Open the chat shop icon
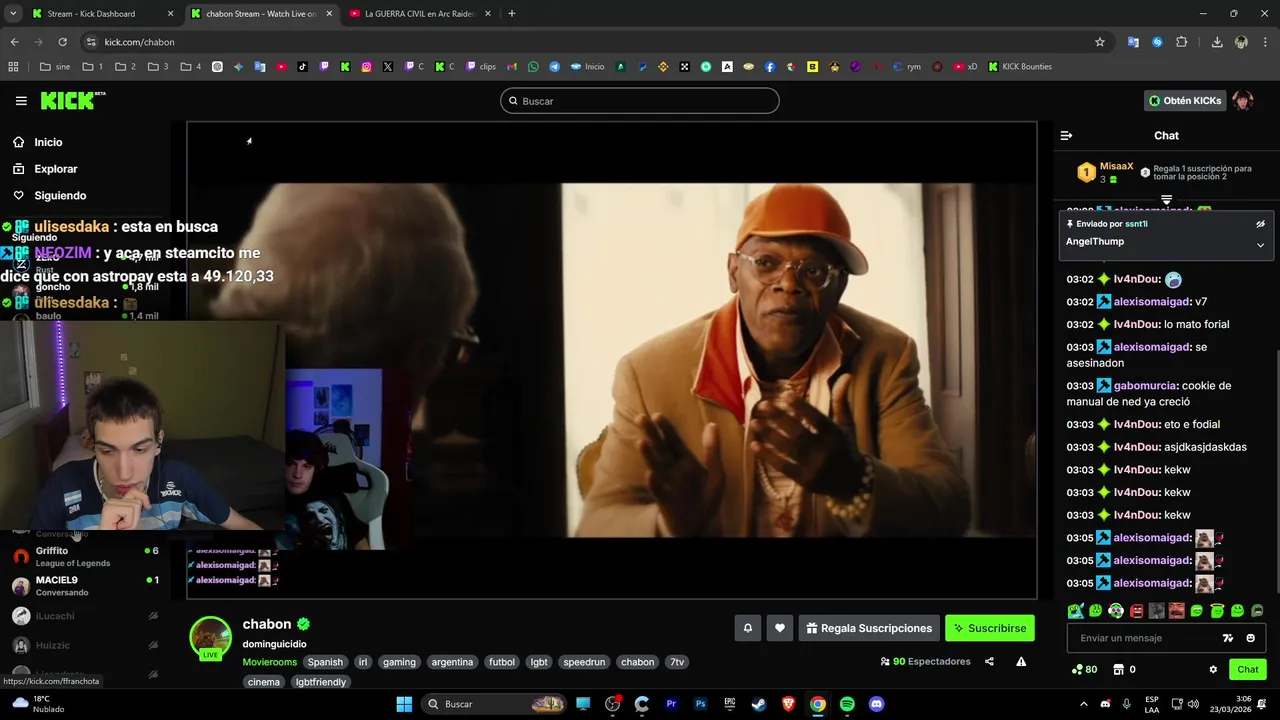This screenshot has width=1280, height=720. coord(1119,670)
